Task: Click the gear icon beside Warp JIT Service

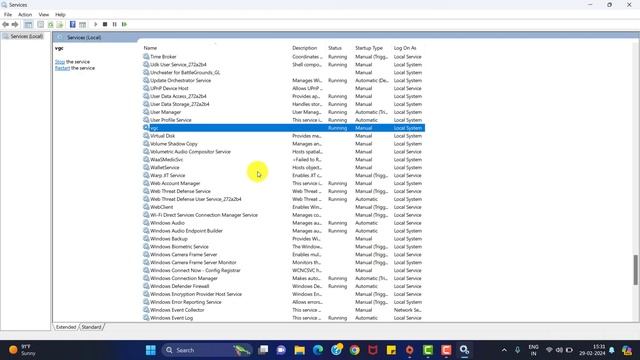Action: pyautogui.click(x=146, y=175)
